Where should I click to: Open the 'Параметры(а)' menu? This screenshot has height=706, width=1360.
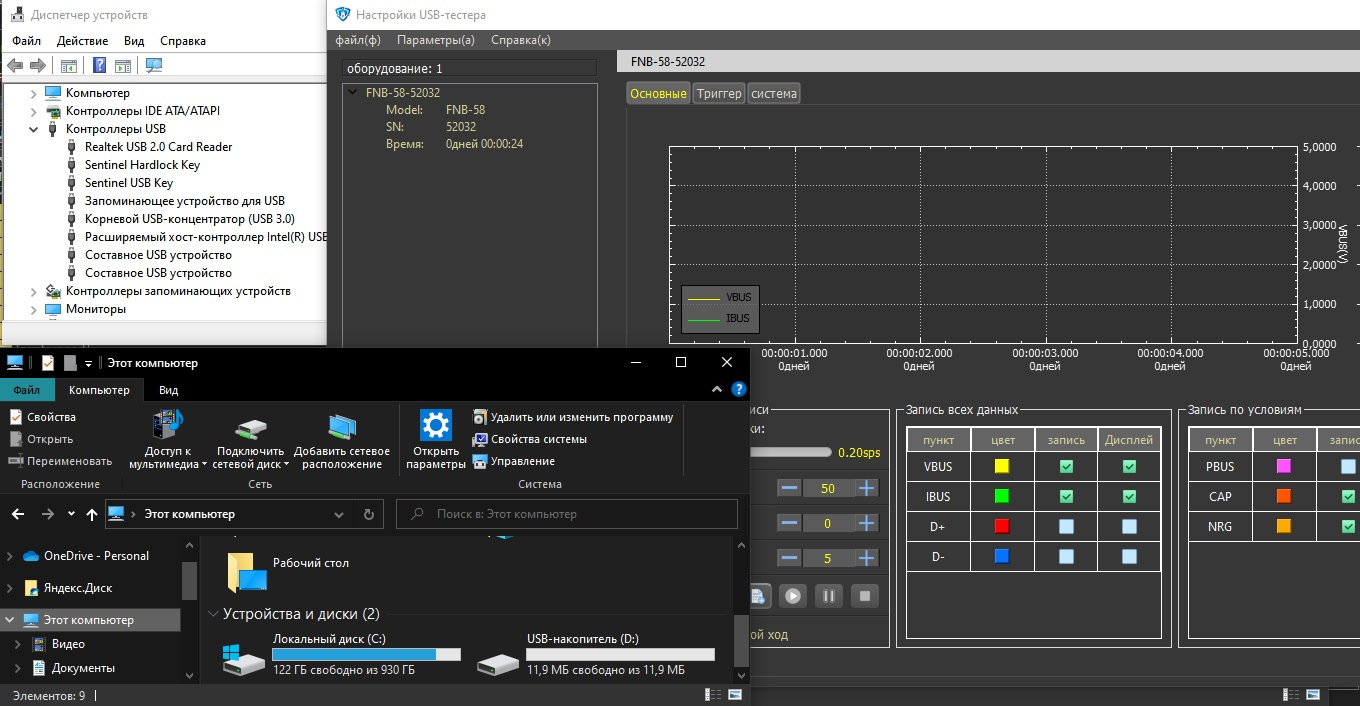[x=435, y=40]
